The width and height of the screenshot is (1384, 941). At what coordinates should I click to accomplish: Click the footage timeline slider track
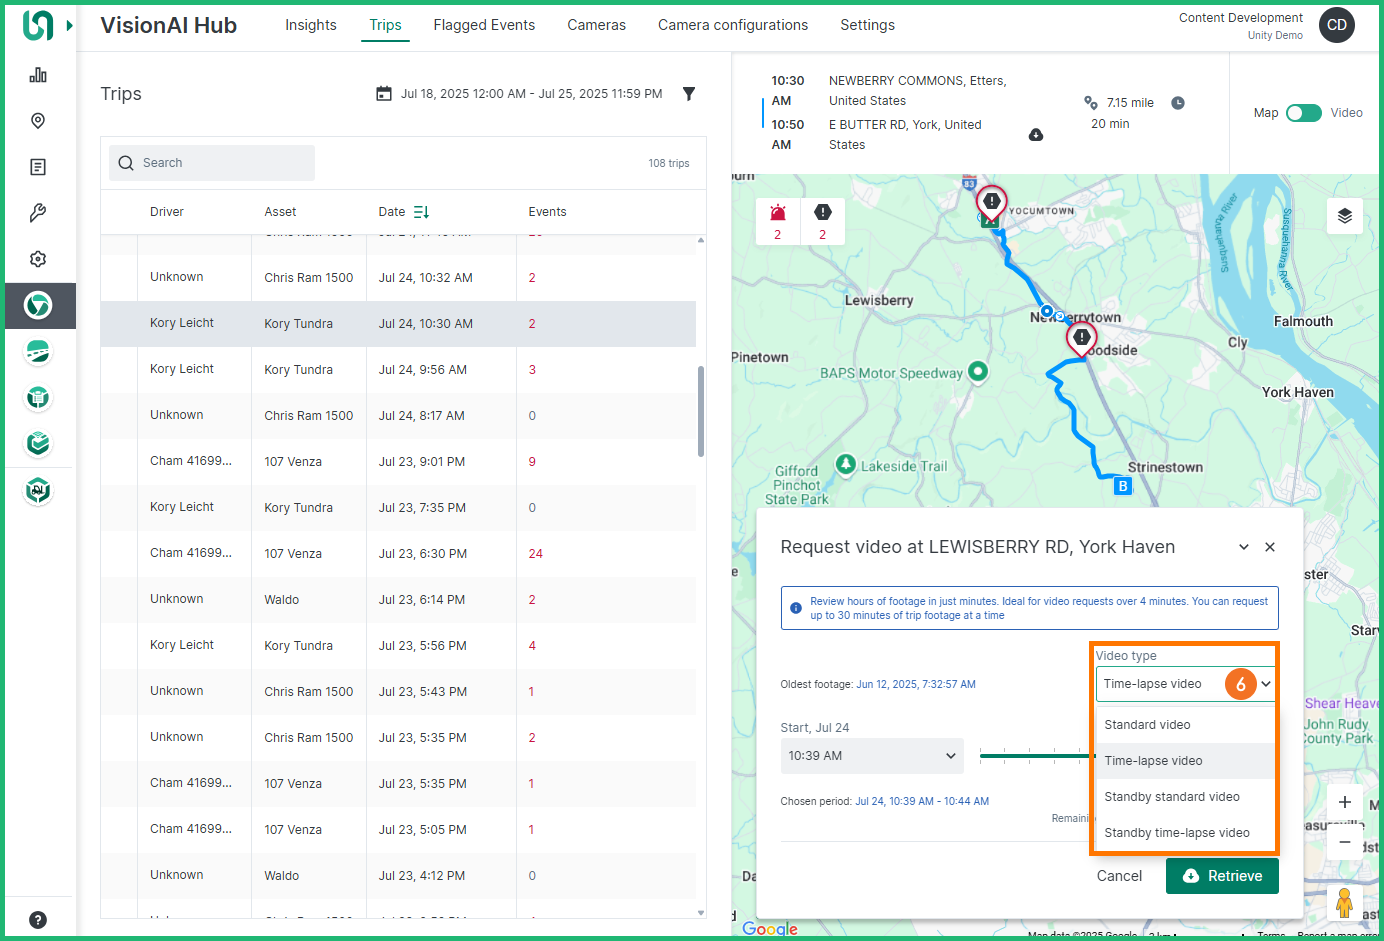tap(1035, 756)
